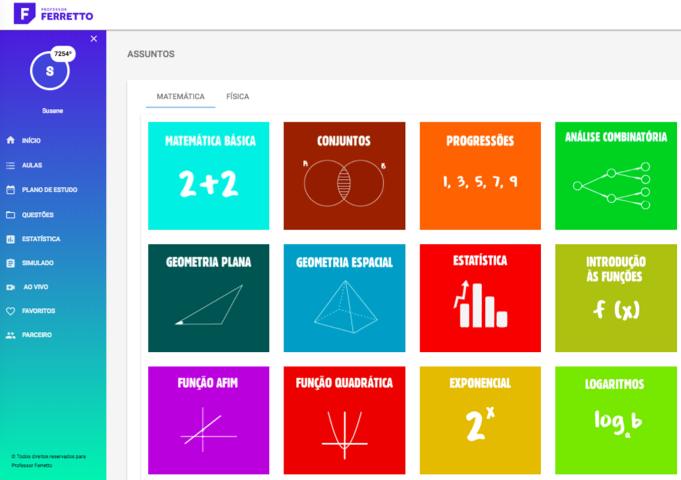This screenshot has height=480, width=681.
Task: Click the Início home icon in sidebar
Action: (x=10, y=141)
